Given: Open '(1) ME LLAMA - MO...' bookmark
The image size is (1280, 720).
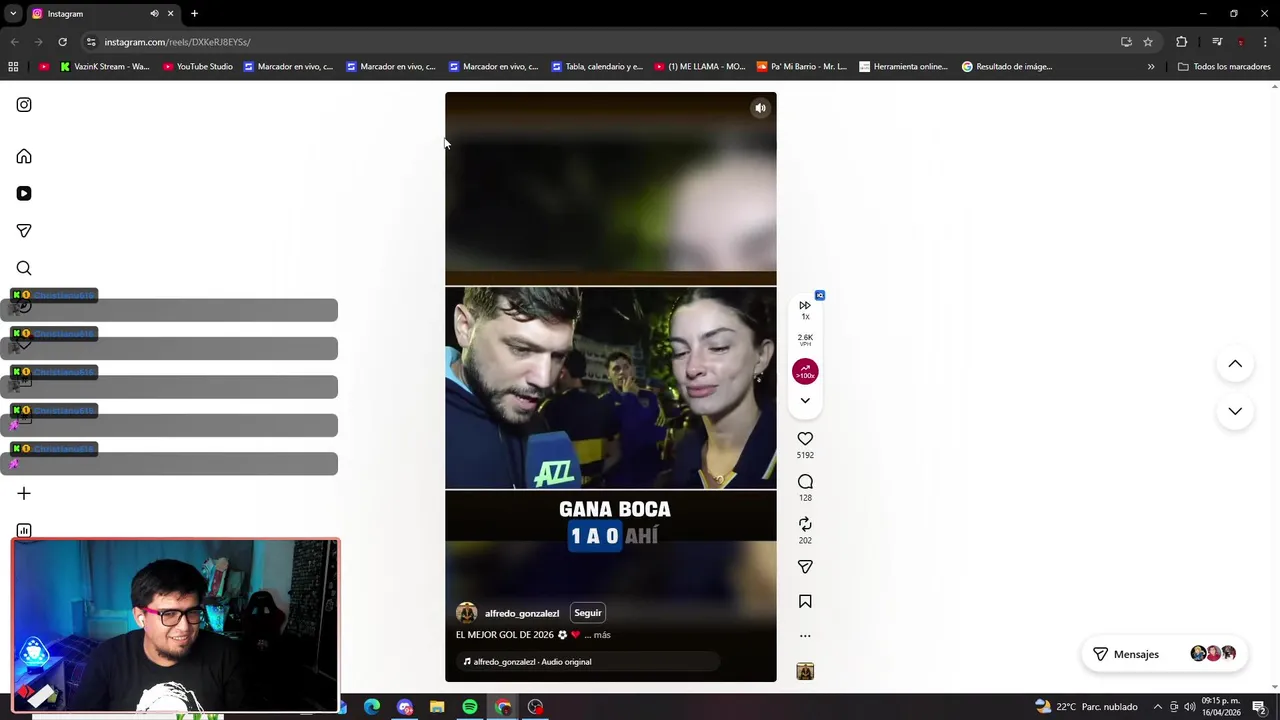Looking at the screenshot, I should (x=700, y=67).
